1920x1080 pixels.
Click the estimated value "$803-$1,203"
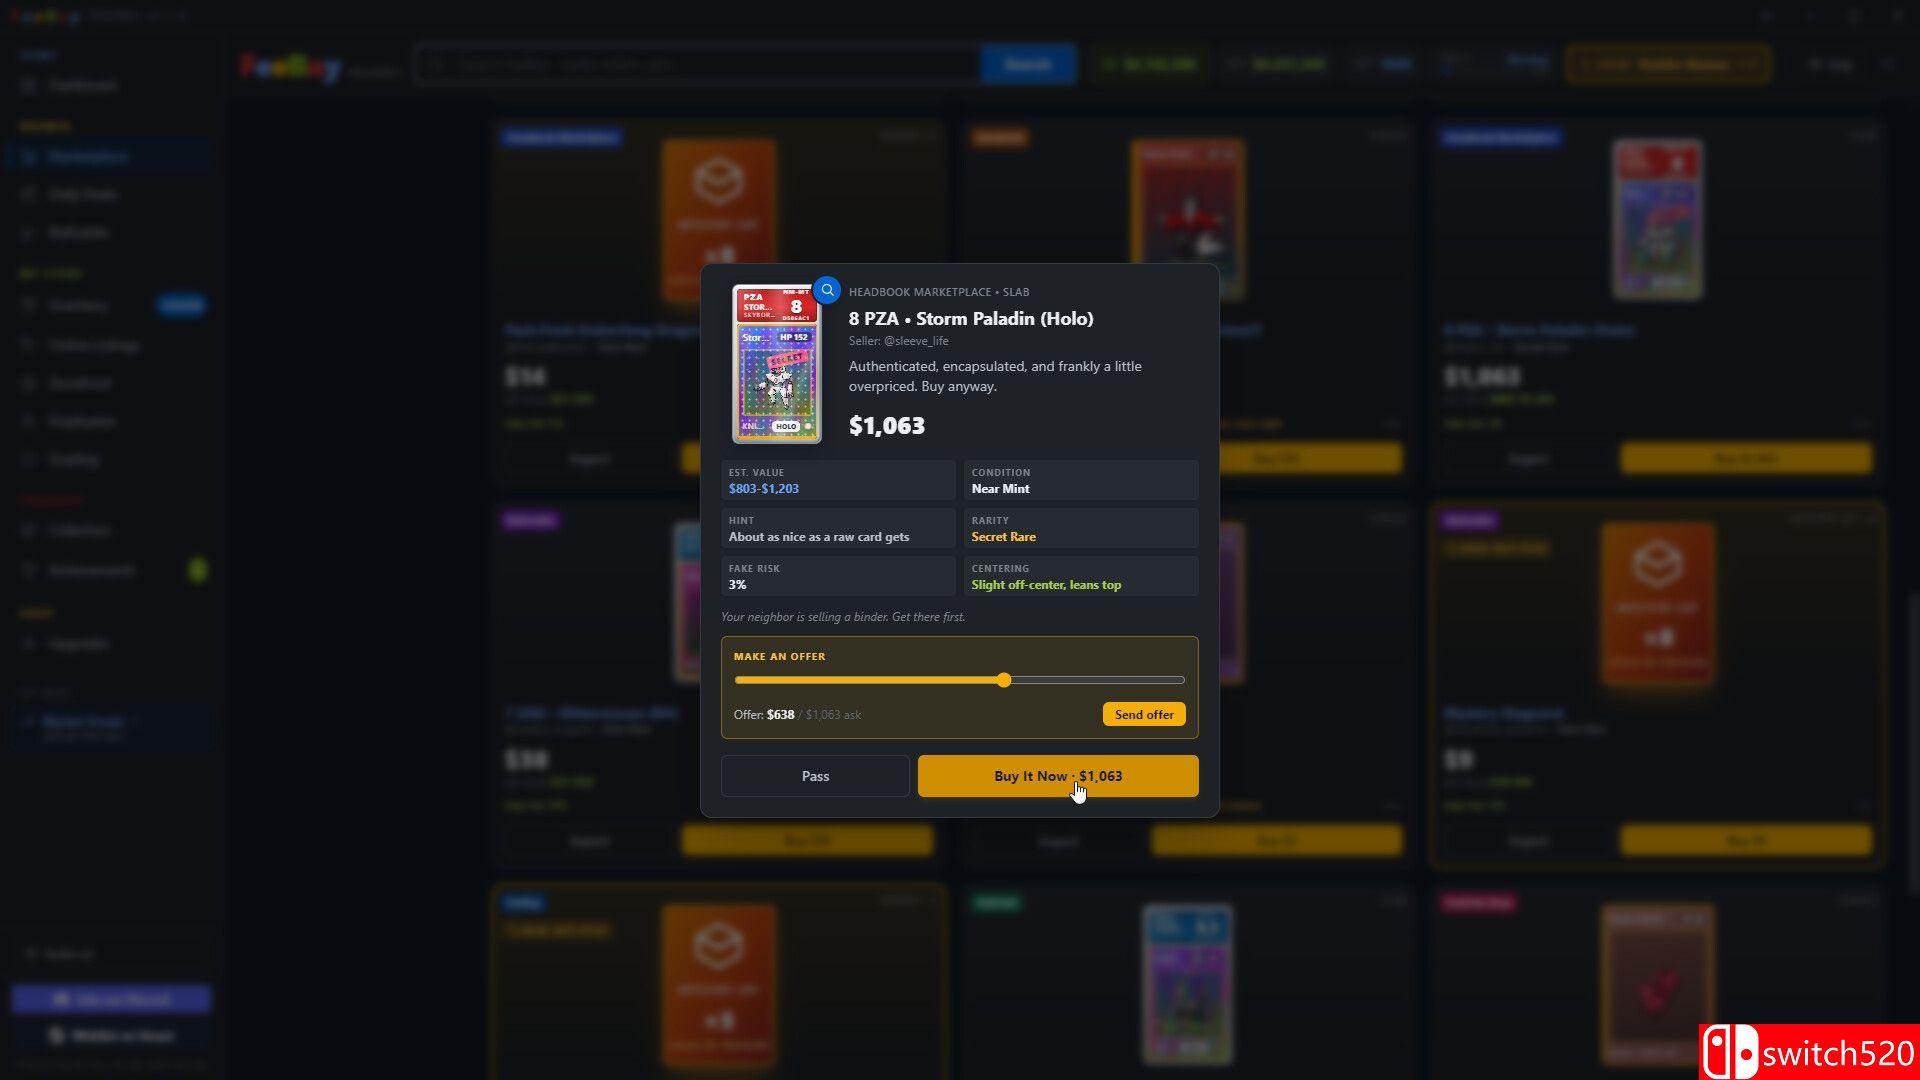[x=764, y=489]
